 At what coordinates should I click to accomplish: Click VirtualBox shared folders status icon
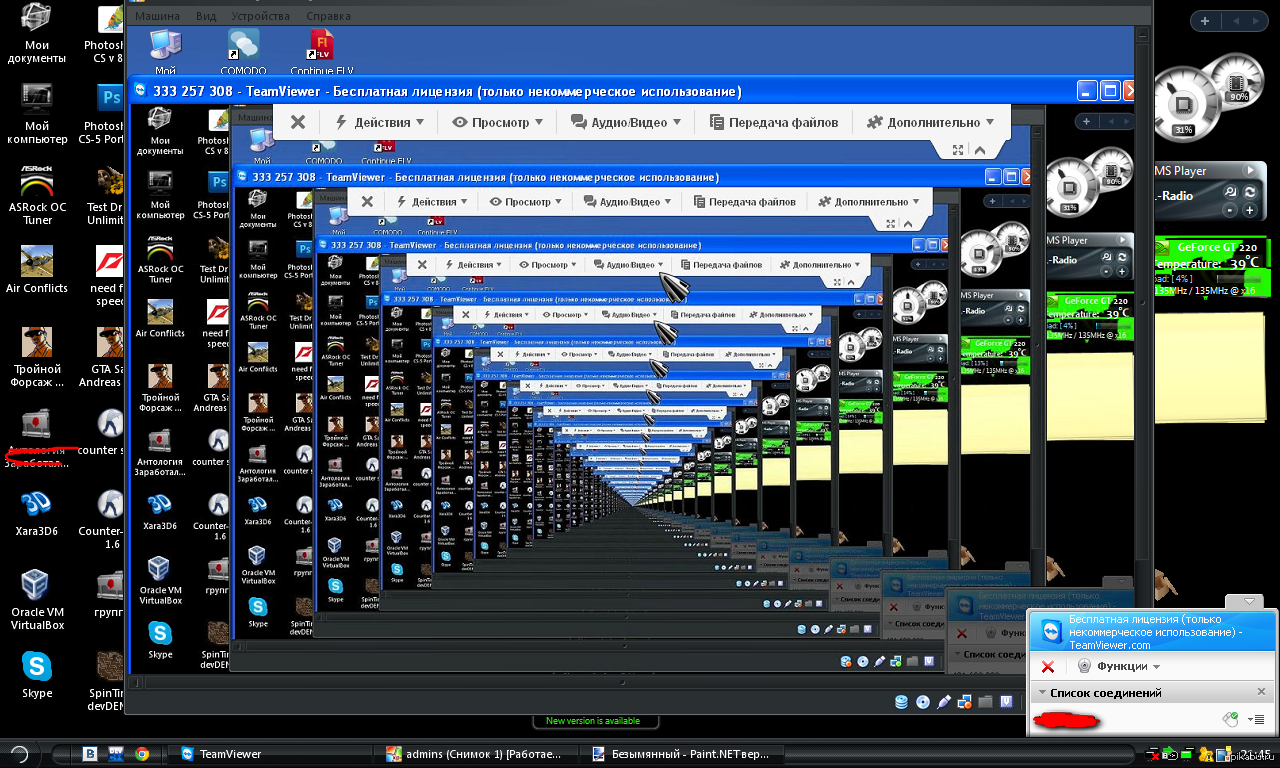click(x=985, y=702)
